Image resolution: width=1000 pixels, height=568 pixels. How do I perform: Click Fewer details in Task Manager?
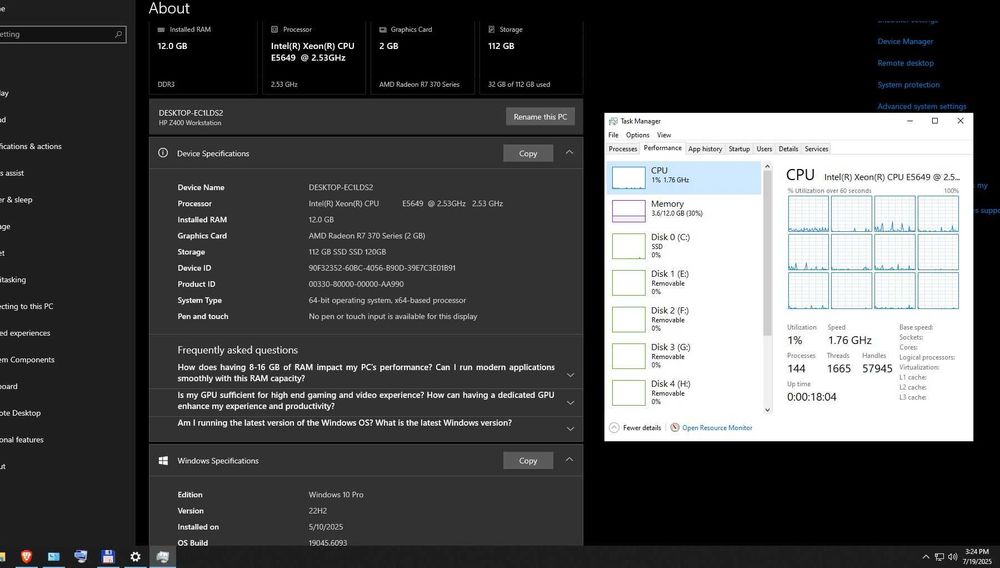642,428
